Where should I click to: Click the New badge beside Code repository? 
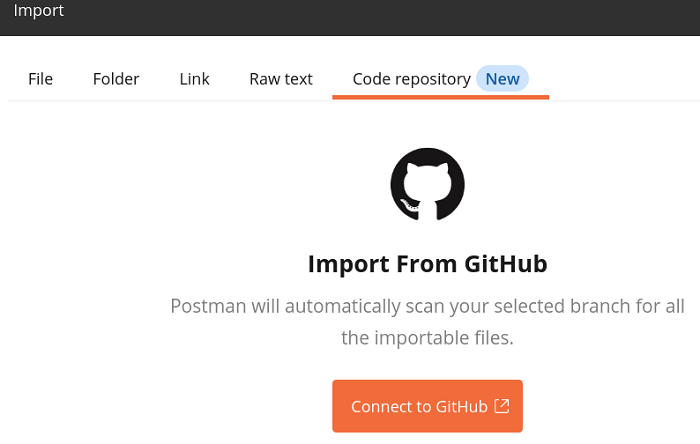pos(502,79)
